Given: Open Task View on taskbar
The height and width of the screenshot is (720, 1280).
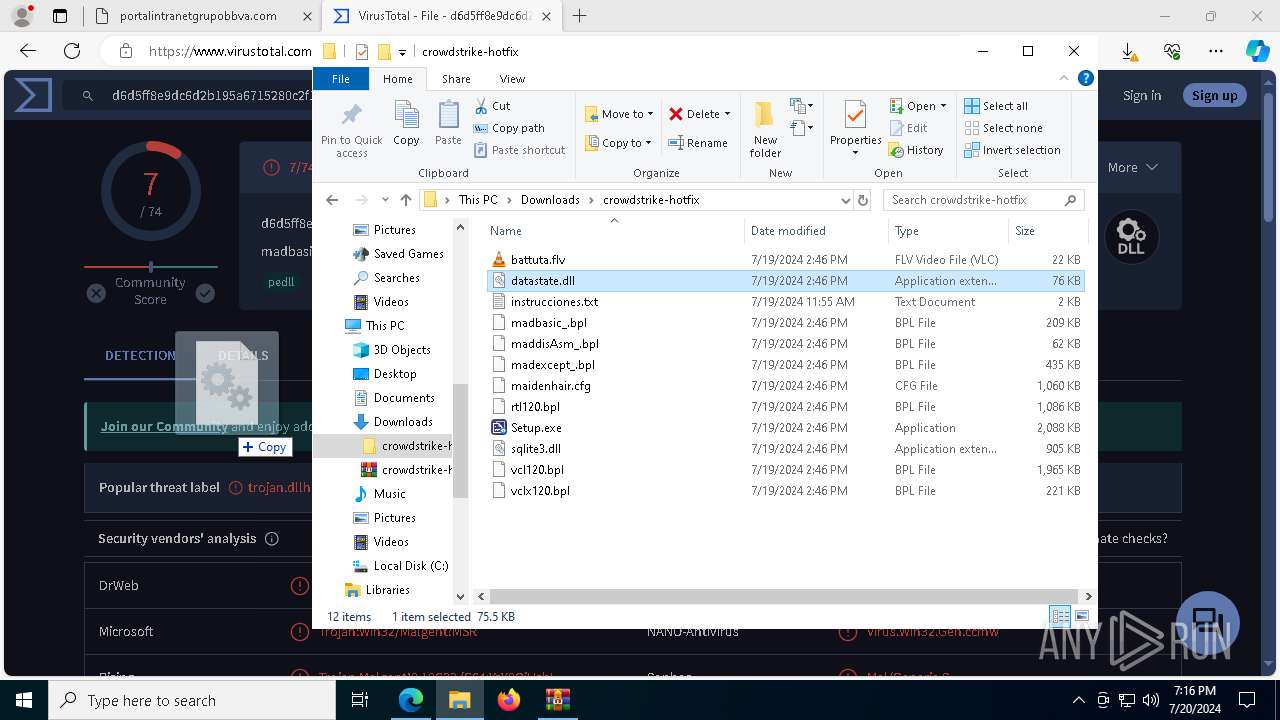Looking at the screenshot, I should click(361, 700).
